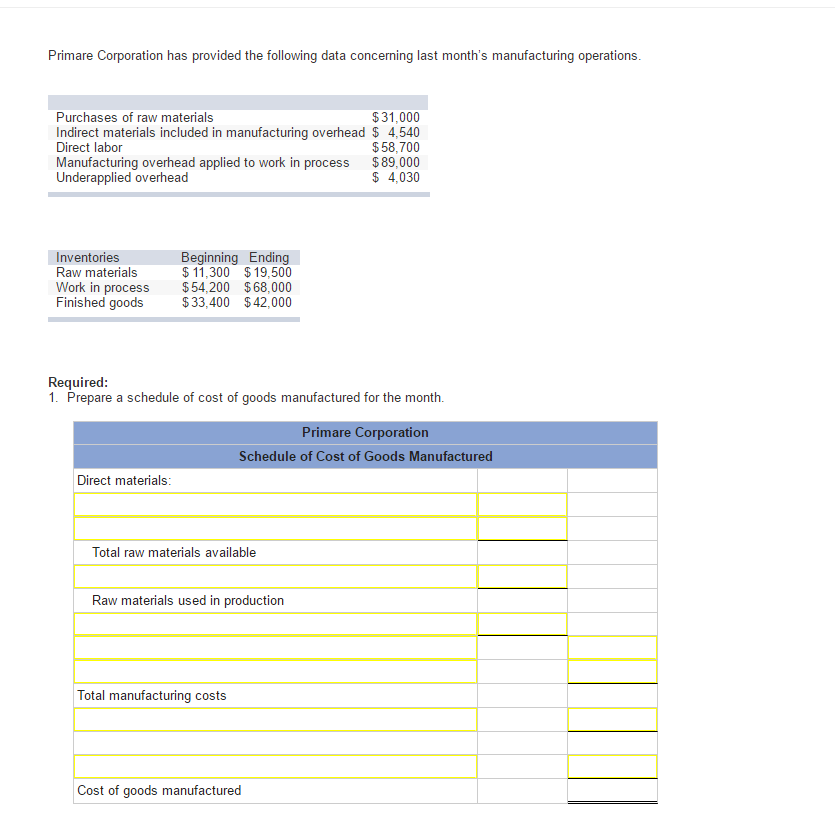
Task: Select the Finished goods row in Inventories table
Action: (99, 302)
